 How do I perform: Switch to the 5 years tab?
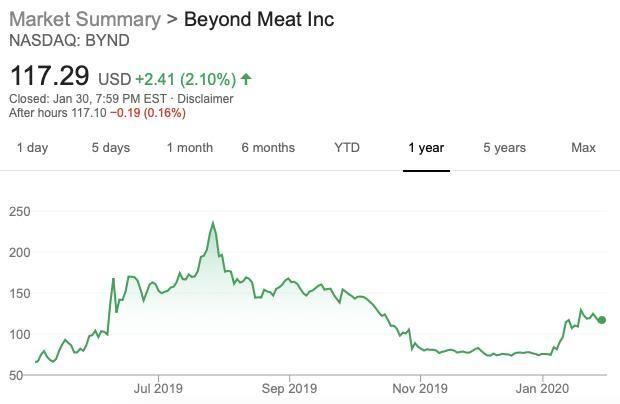click(x=504, y=148)
